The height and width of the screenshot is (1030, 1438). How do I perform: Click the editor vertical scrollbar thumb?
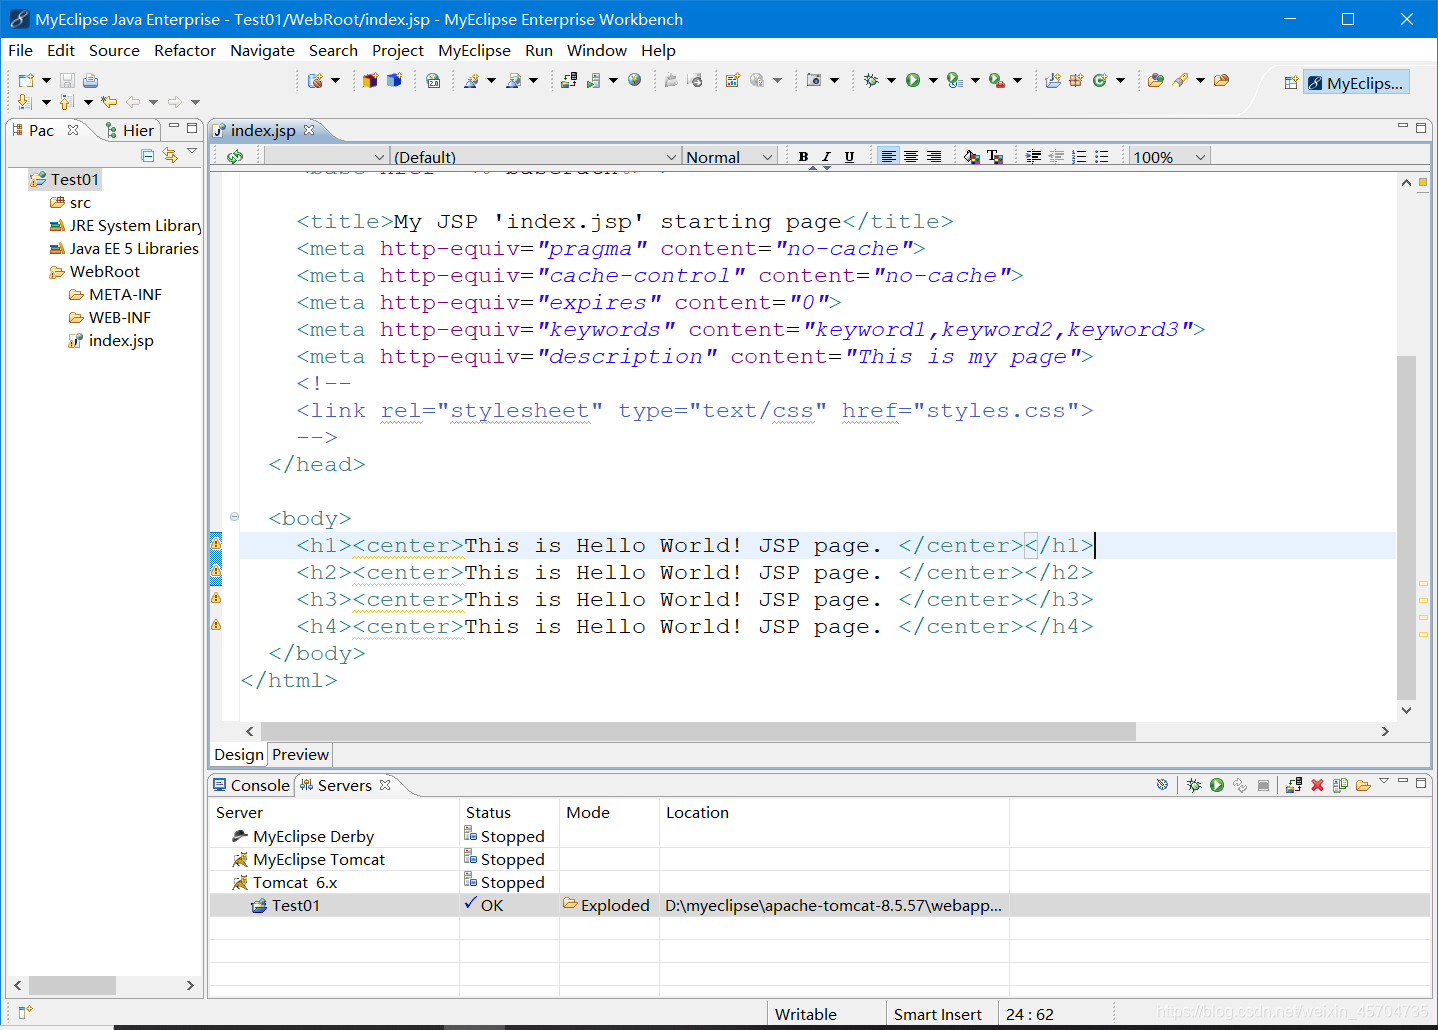point(1406,527)
